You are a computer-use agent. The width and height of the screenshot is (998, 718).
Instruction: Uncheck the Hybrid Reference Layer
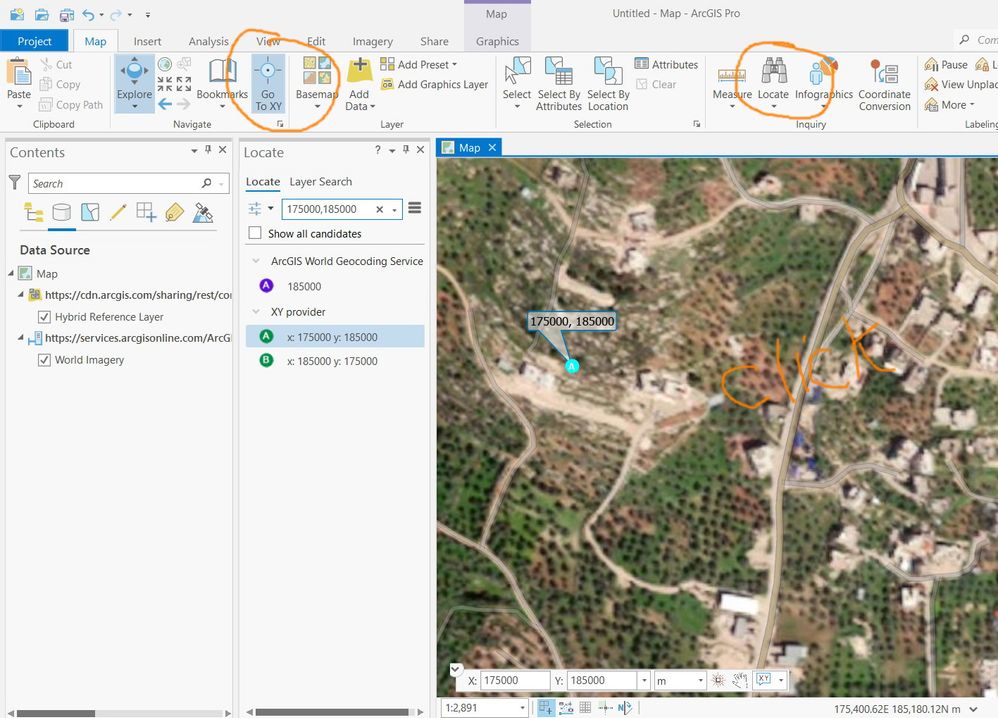click(x=45, y=317)
